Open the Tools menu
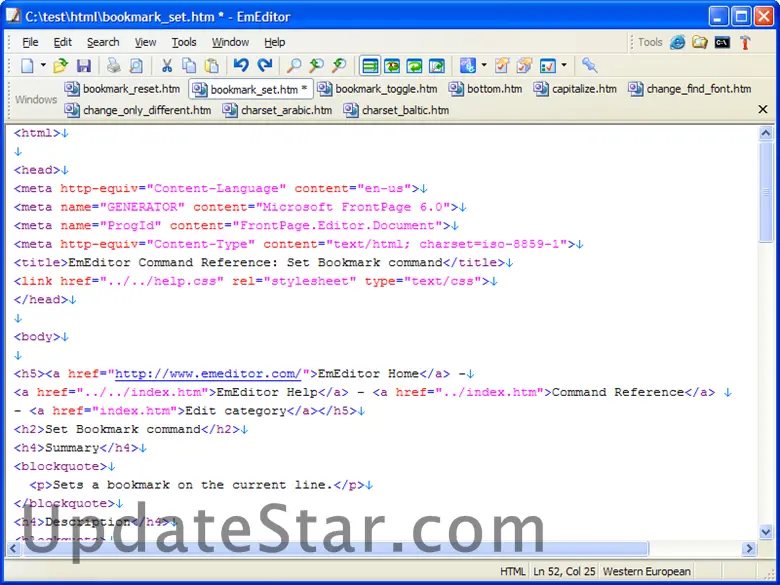The height and width of the screenshot is (585, 780). pos(184,42)
